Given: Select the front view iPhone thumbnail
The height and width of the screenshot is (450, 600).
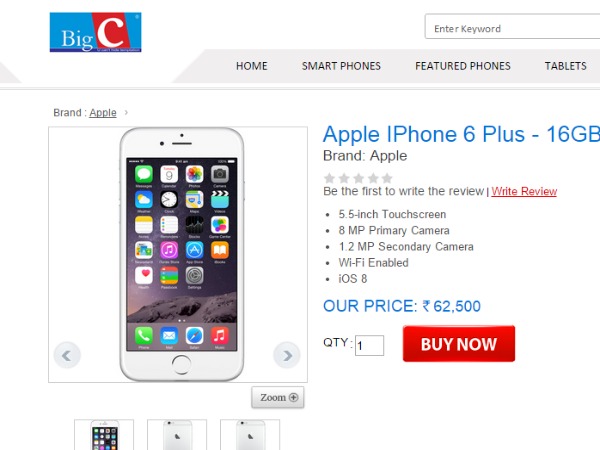Looking at the screenshot, I should 104,435.
